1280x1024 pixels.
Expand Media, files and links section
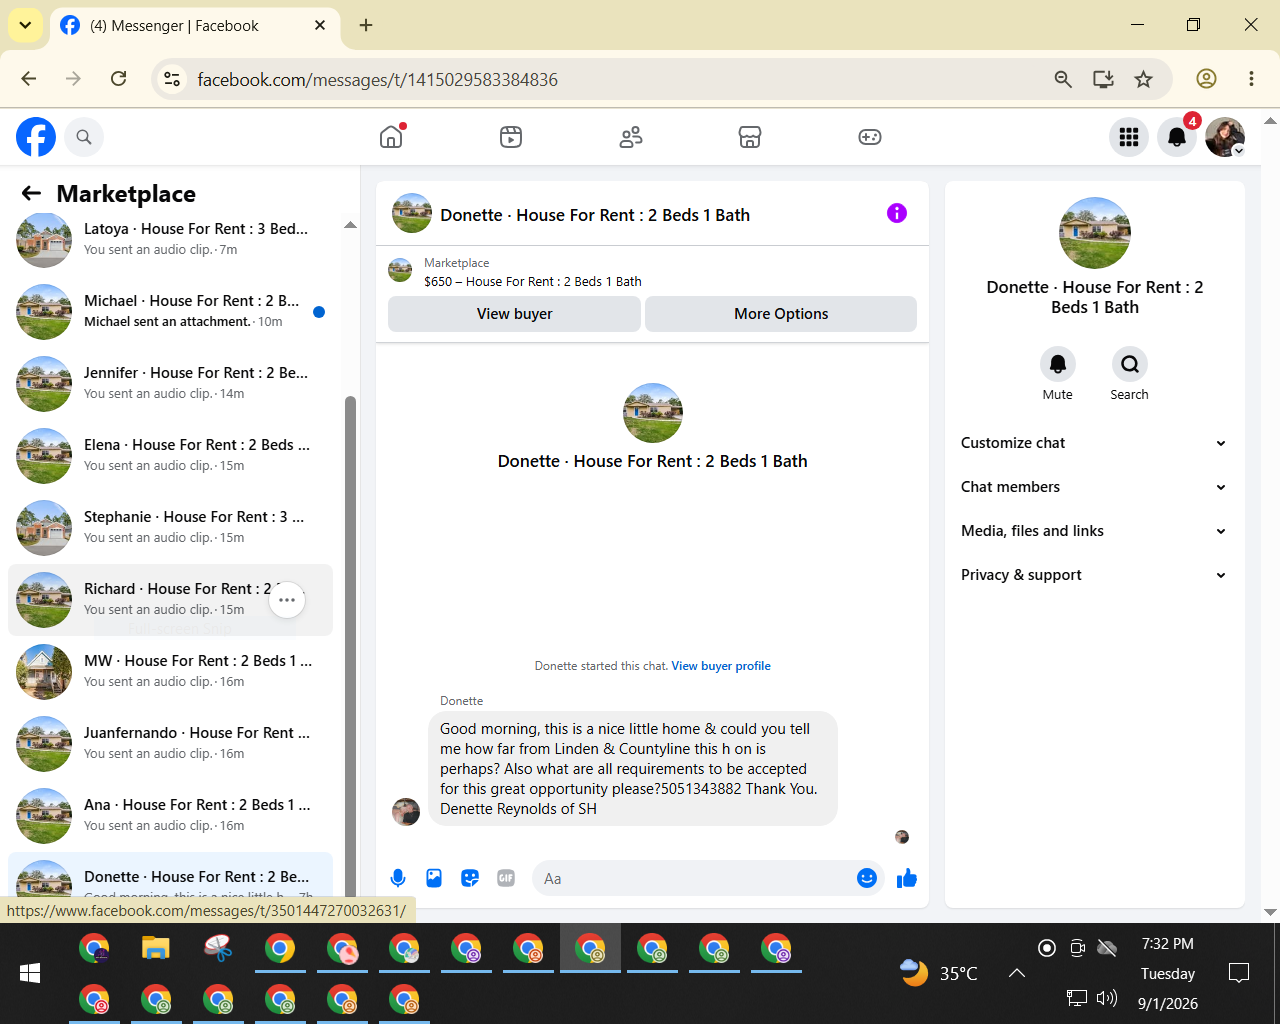(x=1094, y=531)
